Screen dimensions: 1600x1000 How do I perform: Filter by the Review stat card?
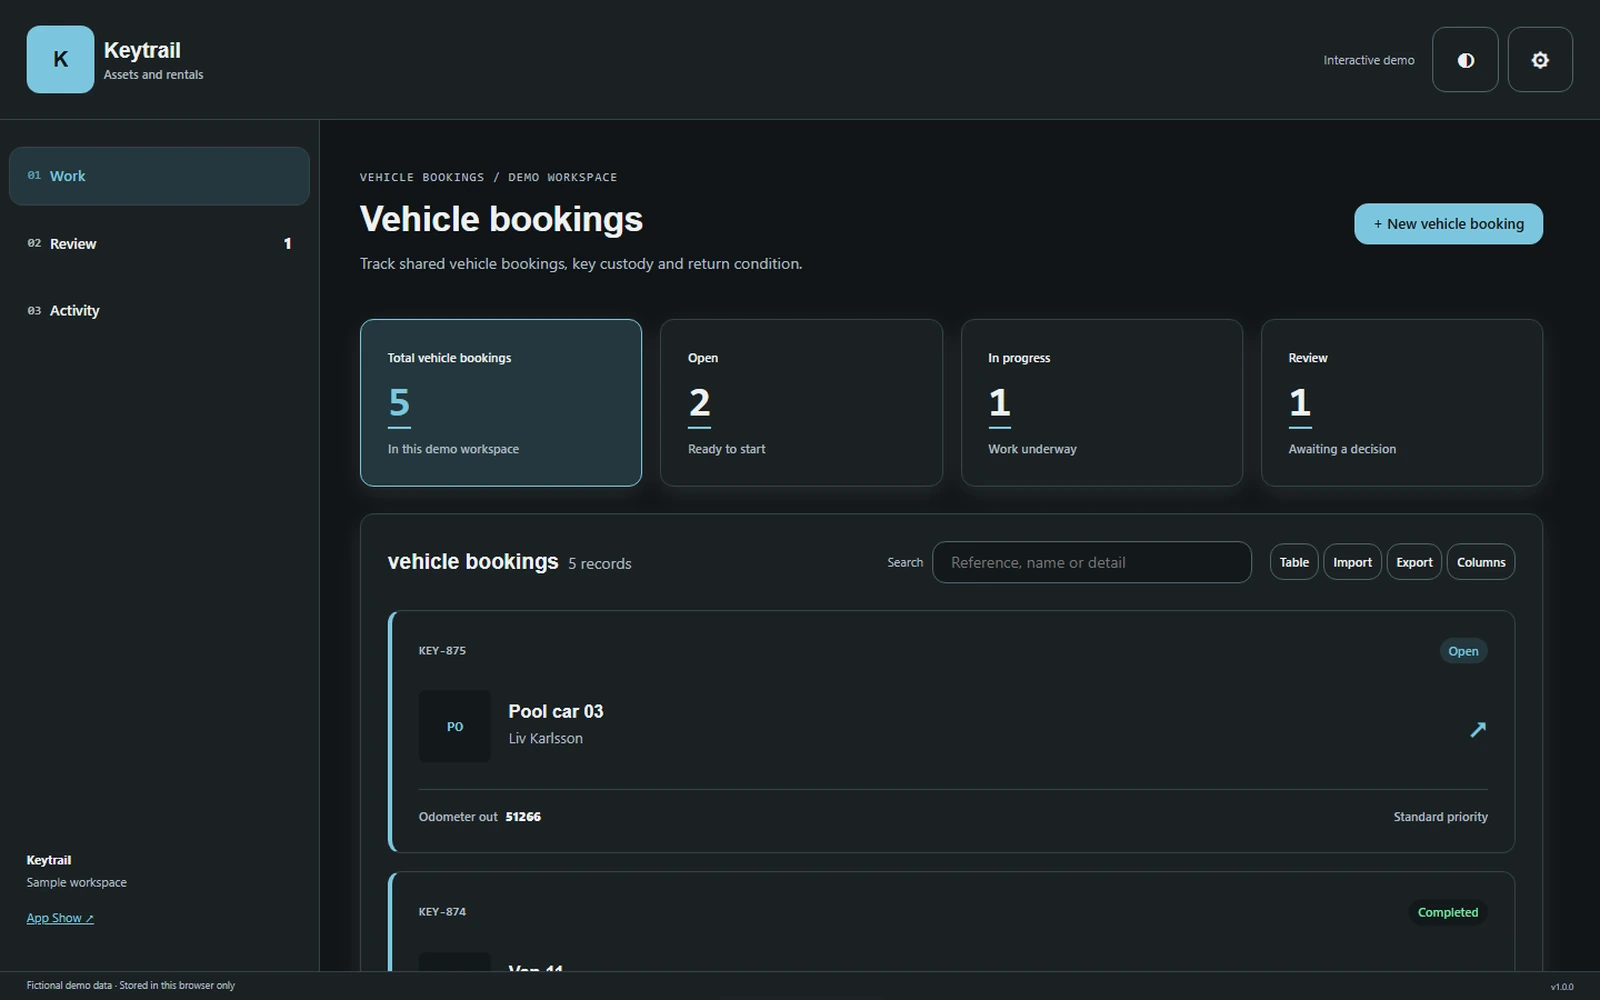[1402, 403]
